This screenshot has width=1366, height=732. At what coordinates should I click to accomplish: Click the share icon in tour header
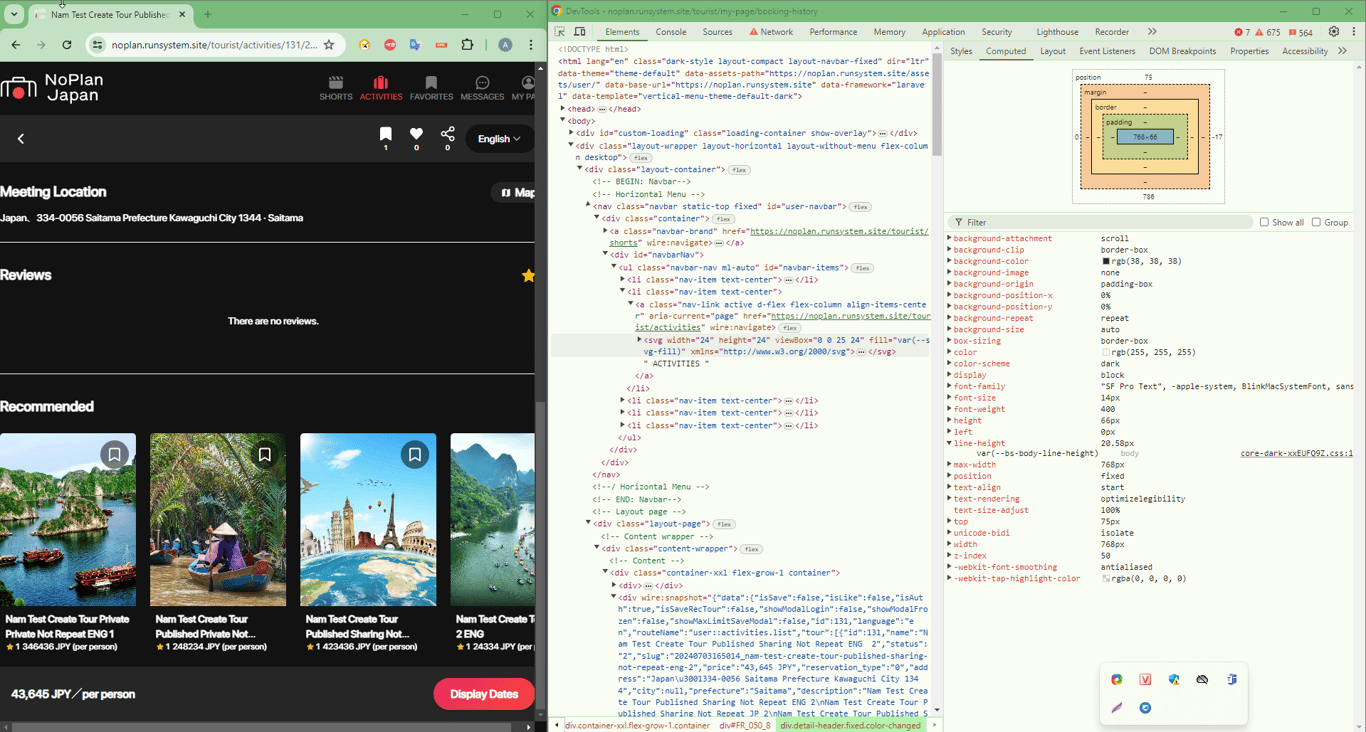point(447,134)
